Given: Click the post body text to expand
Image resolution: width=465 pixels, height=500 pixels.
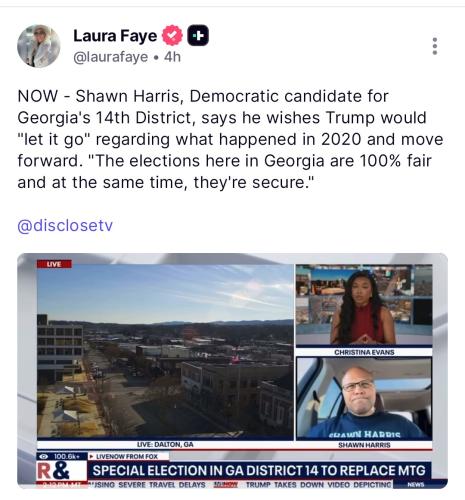Looking at the screenshot, I should [230, 139].
